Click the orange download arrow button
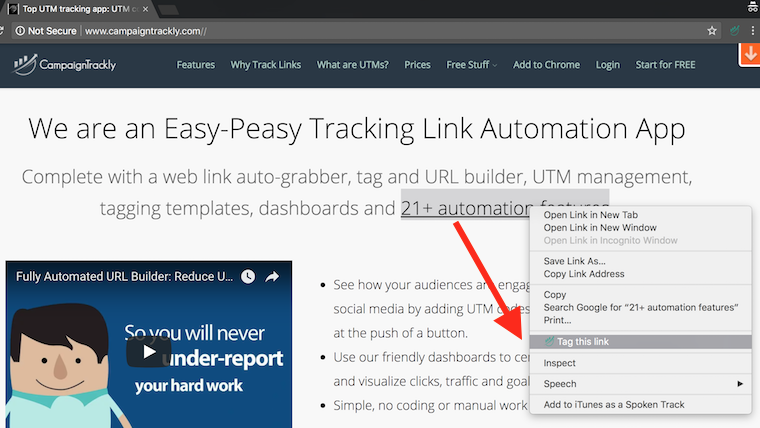The width and height of the screenshot is (760, 428). click(x=749, y=54)
